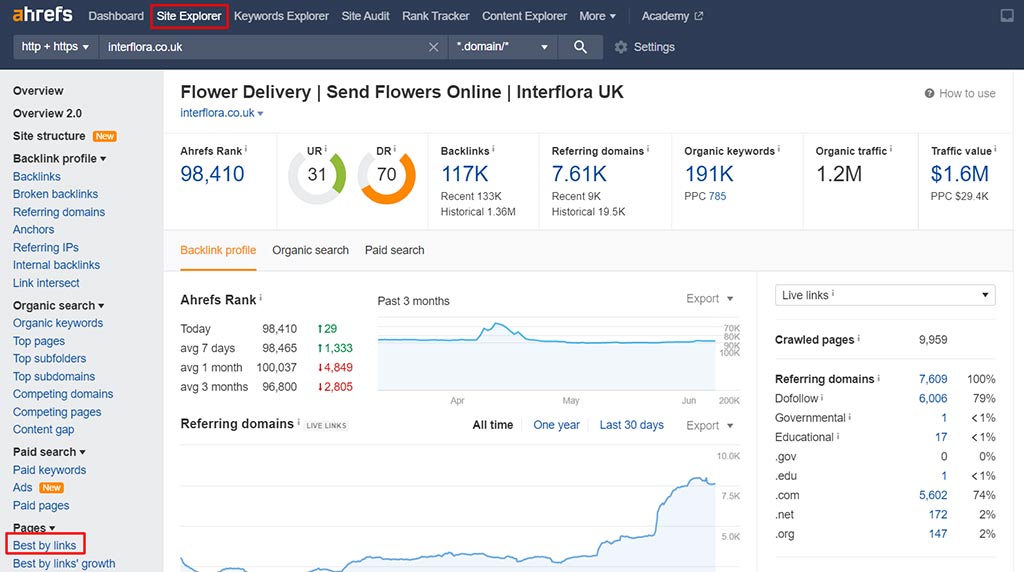Click the .com count 5,602
The height and width of the screenshot is (572, 1024).
coord(933,495)
